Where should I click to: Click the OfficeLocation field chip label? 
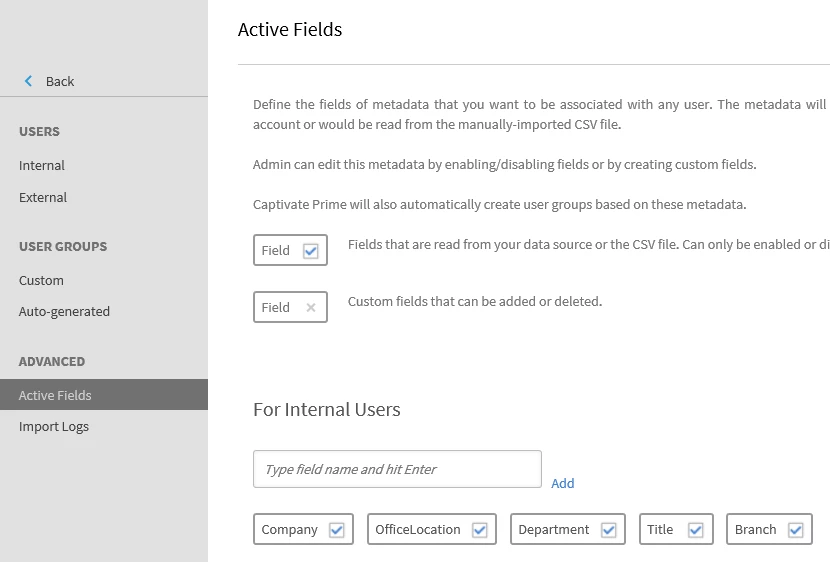point(418,530)
